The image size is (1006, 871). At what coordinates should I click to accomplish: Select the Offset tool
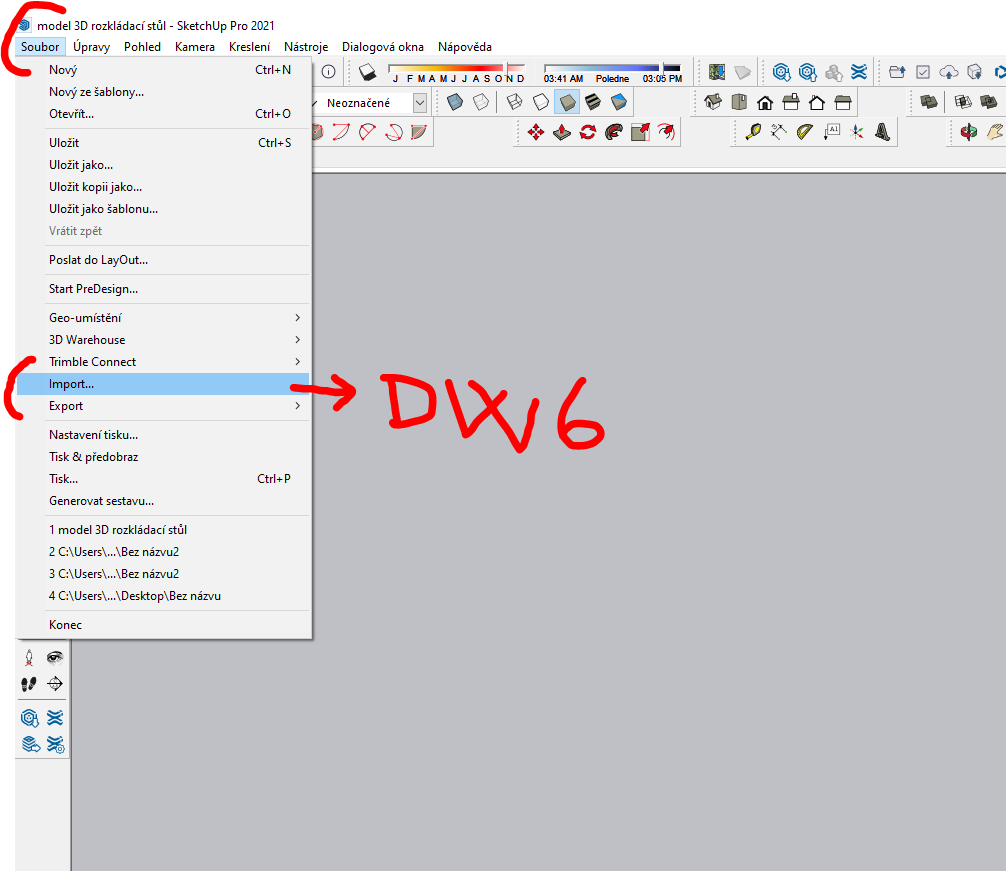click(667, 132)
